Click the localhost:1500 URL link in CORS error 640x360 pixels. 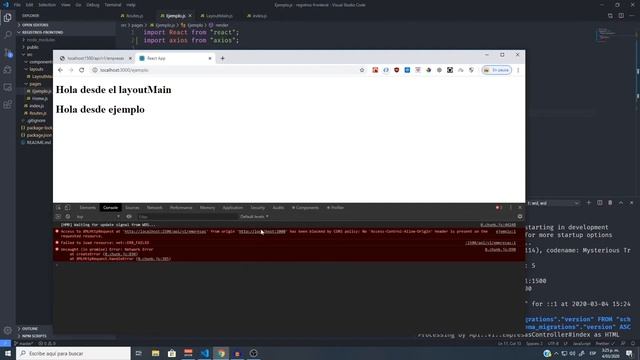click(165, 231)
